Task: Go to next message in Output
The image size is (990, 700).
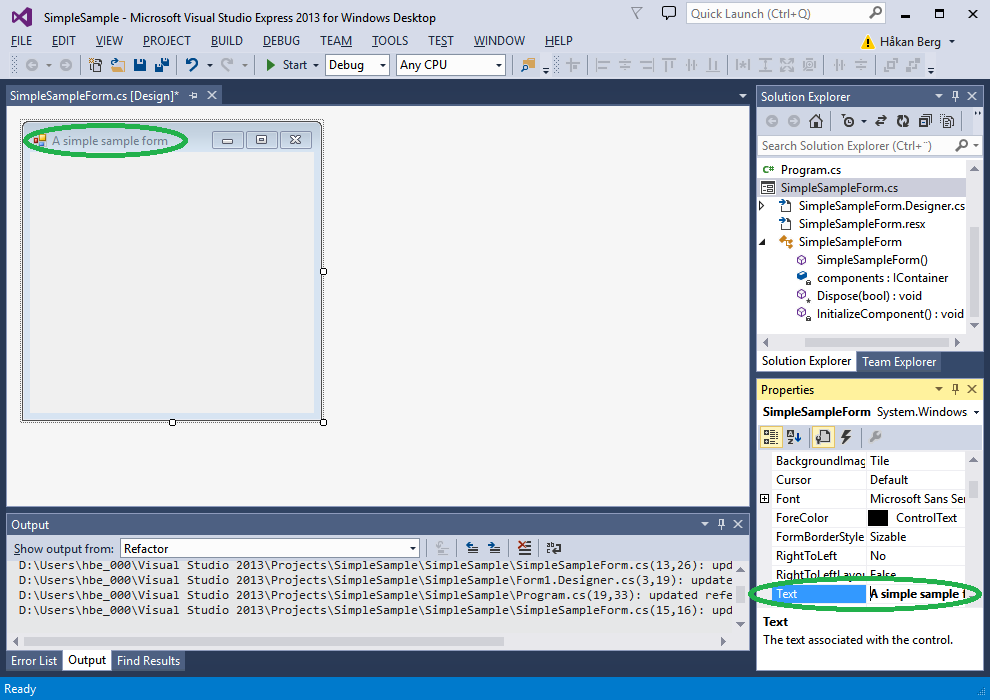Action: (494, 548)
